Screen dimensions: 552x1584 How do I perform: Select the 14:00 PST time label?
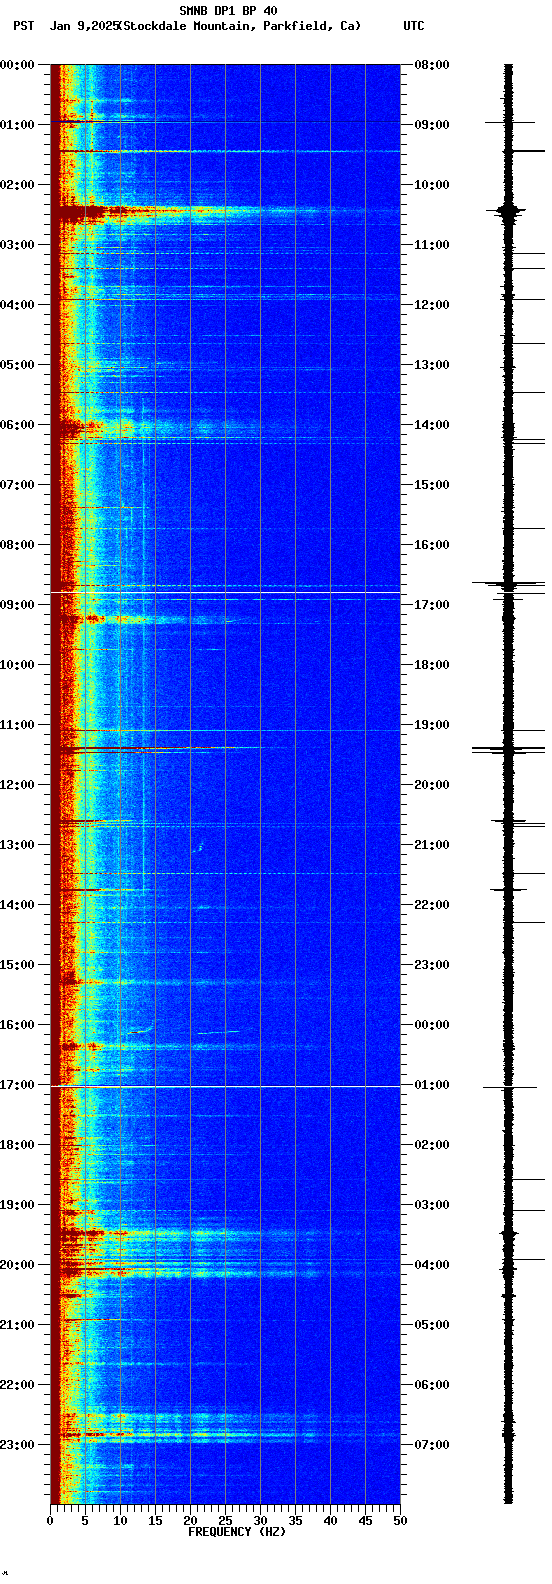17,905
